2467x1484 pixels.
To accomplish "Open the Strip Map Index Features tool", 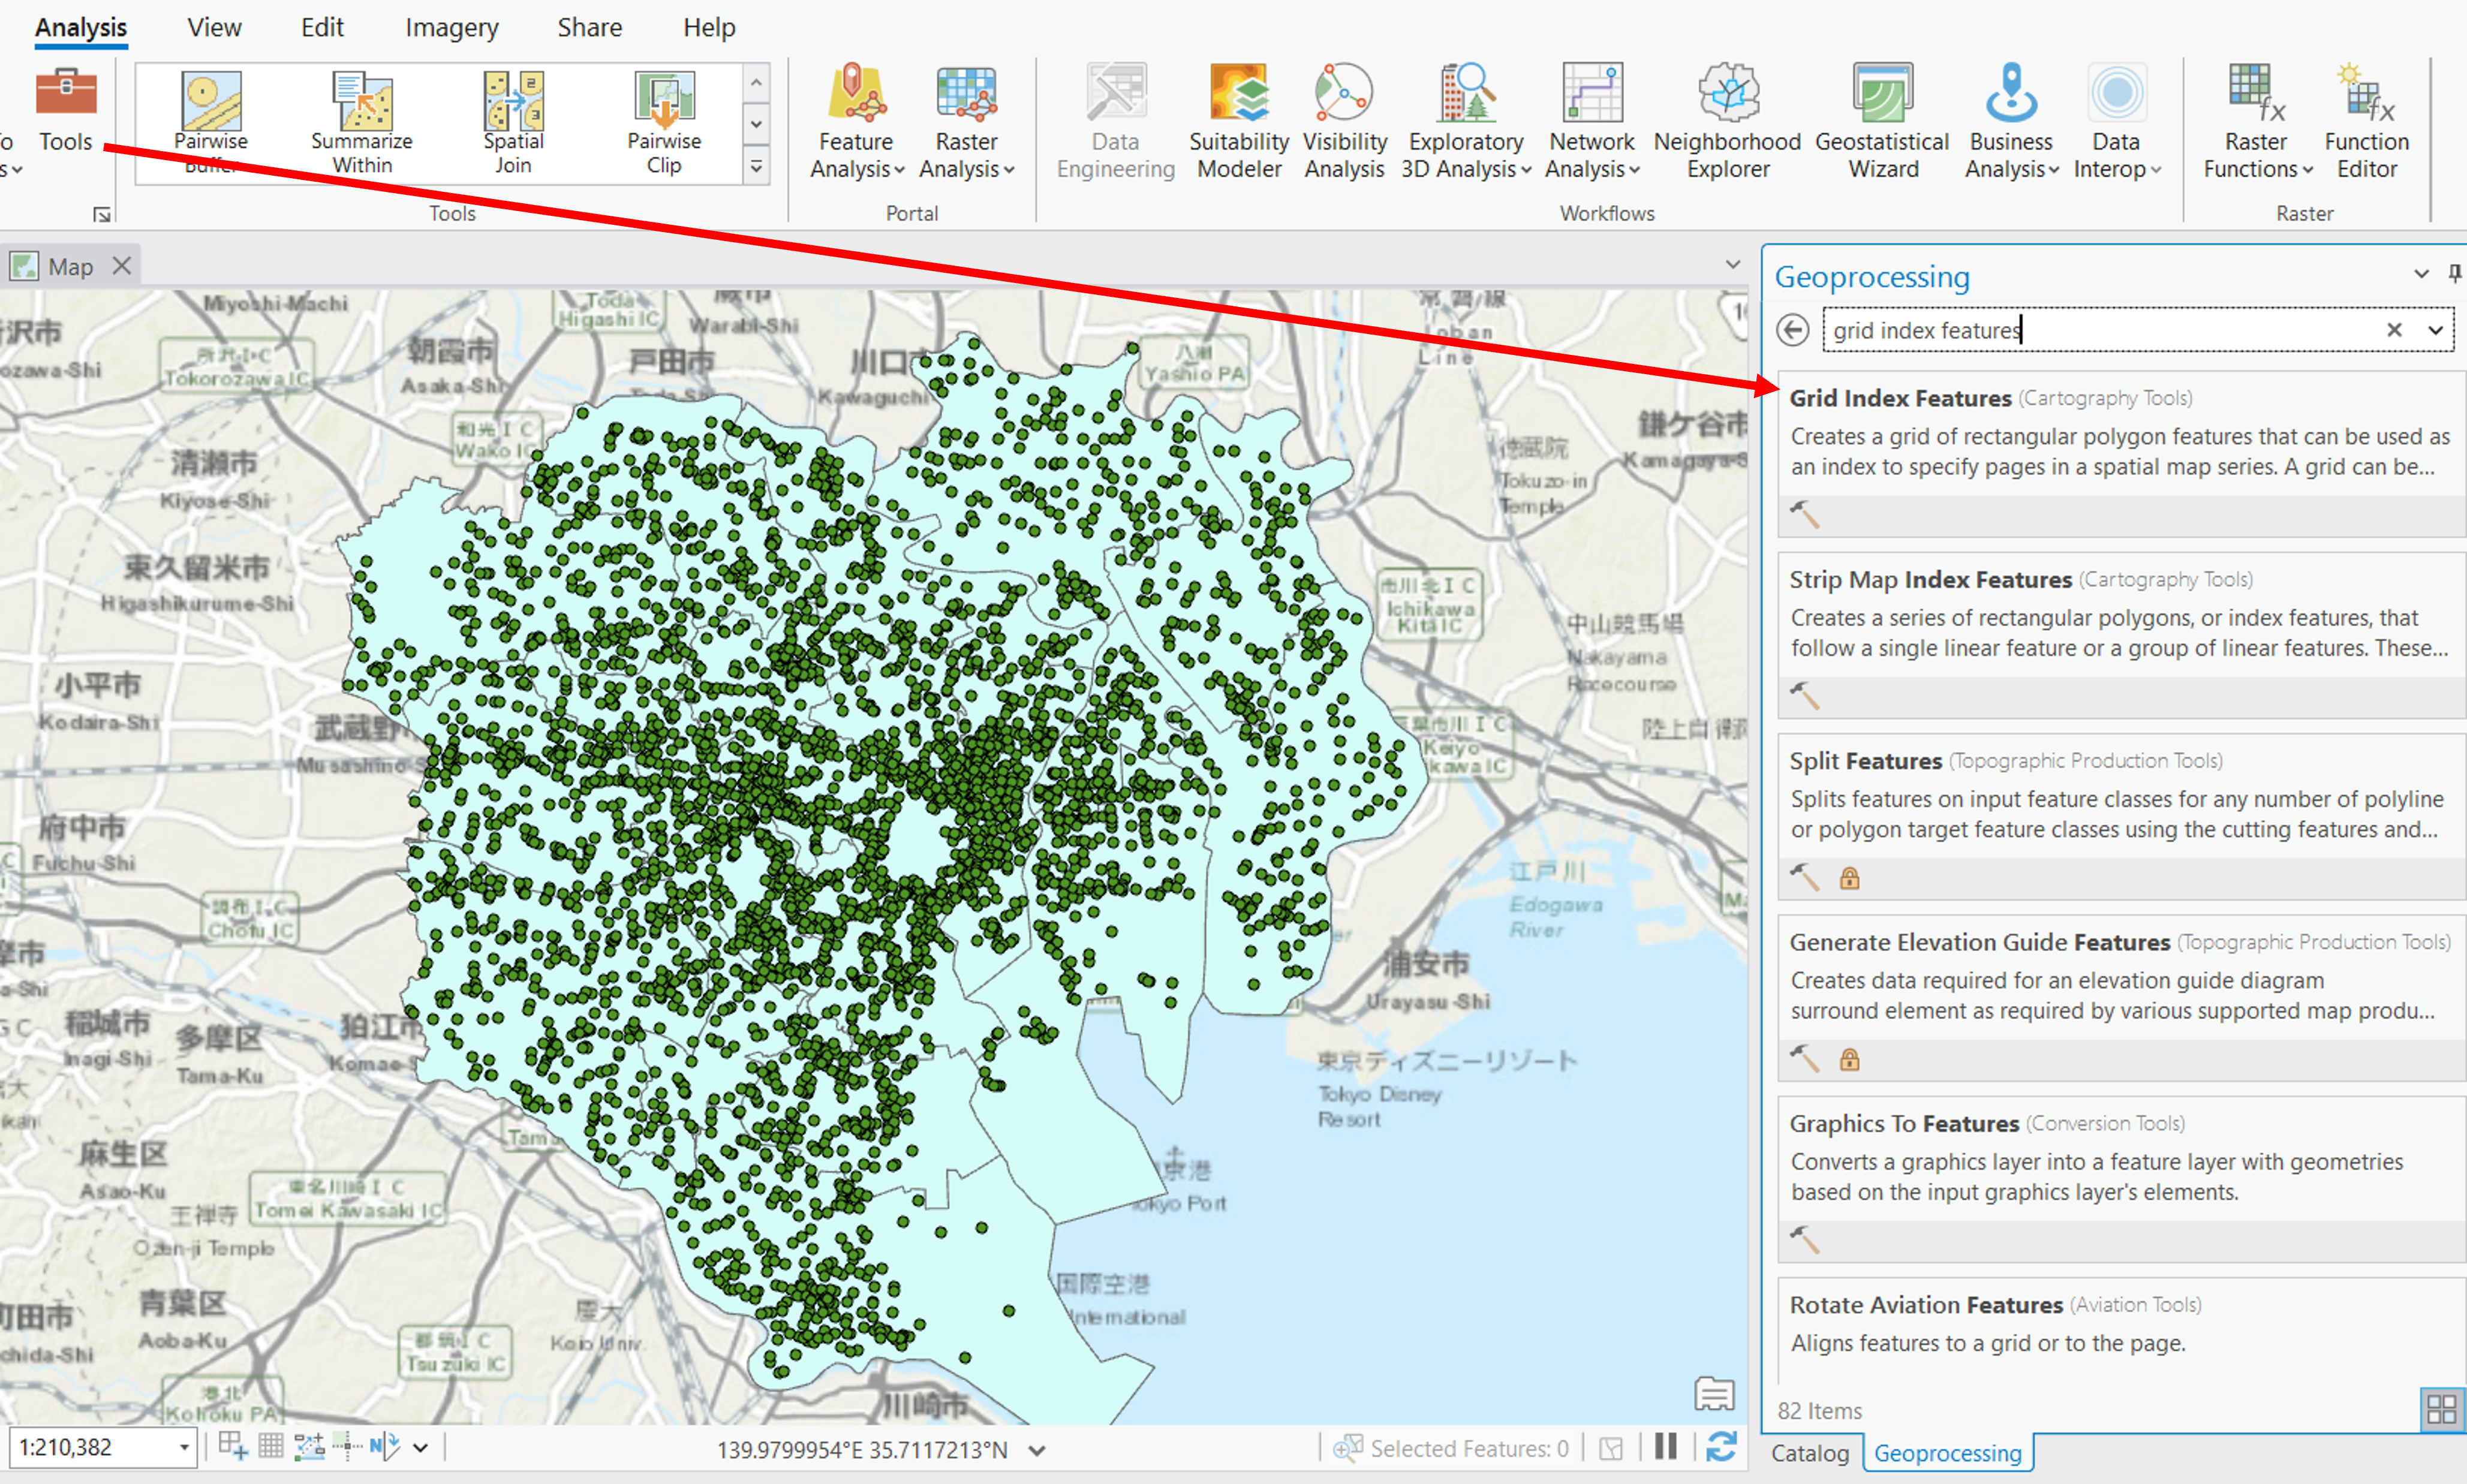I will (x=2120, y=636).
